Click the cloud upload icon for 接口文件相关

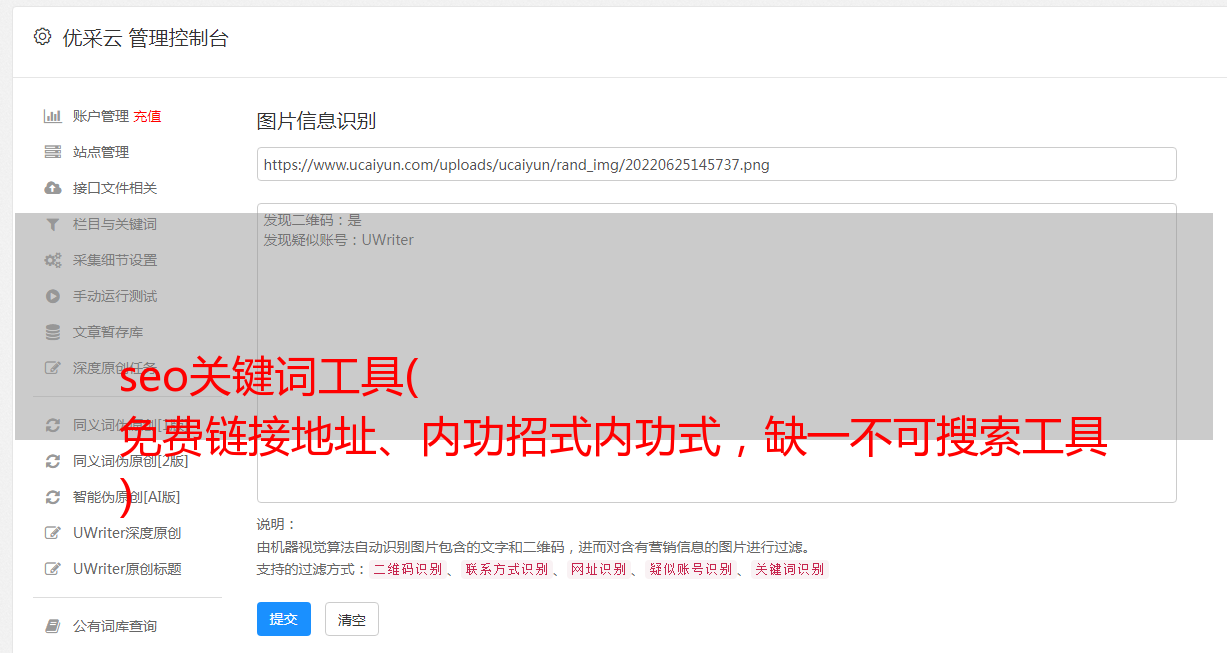[53, 188]
